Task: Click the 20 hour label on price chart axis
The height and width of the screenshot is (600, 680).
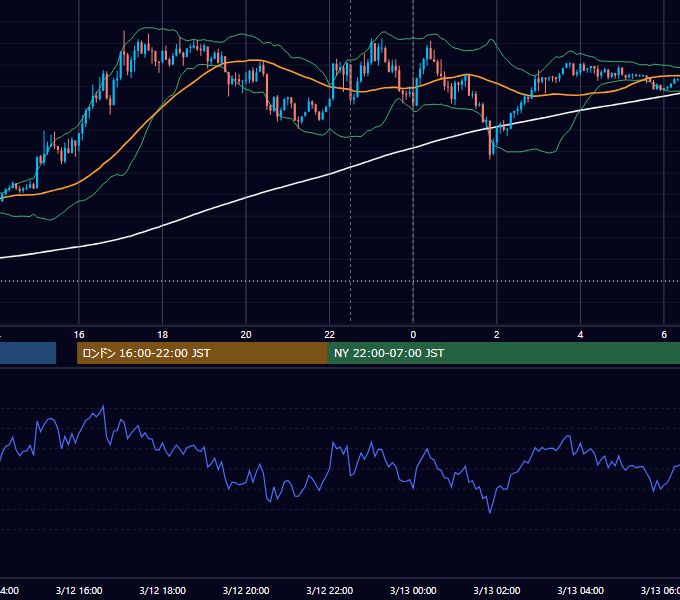Action: [246, 335]
